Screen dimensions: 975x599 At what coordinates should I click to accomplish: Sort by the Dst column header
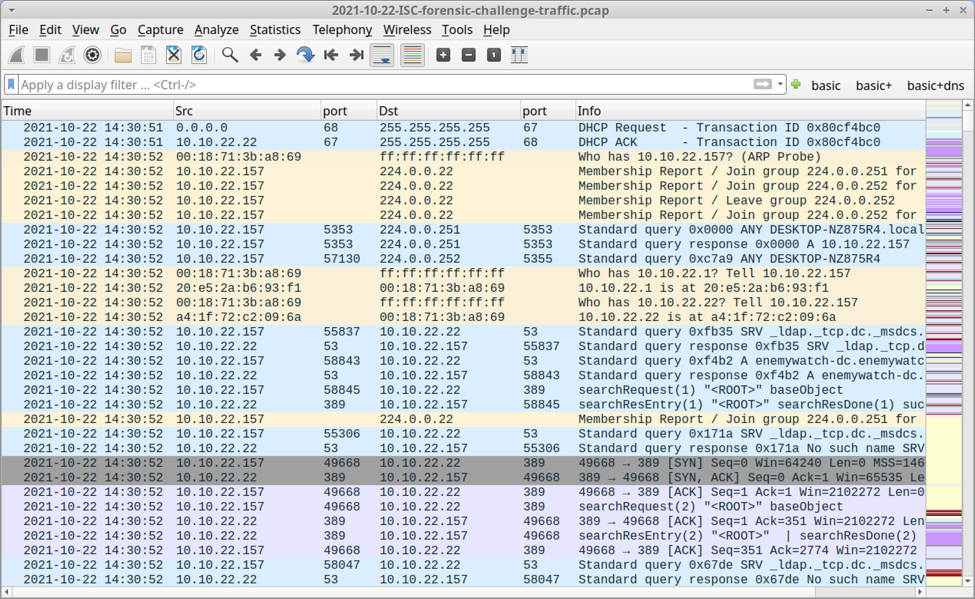(x=448, y=111)
